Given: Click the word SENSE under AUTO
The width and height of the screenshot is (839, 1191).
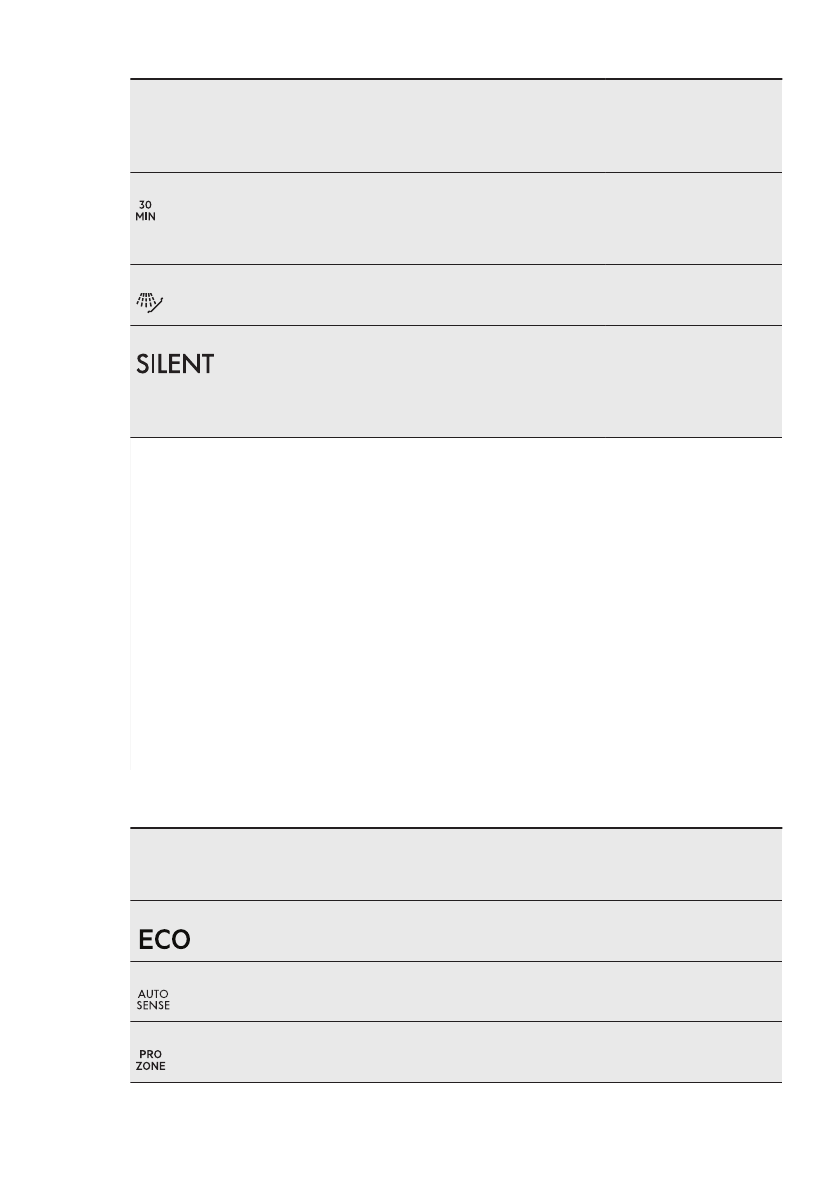Looking at the screenshot, I should pos(153,1006).
